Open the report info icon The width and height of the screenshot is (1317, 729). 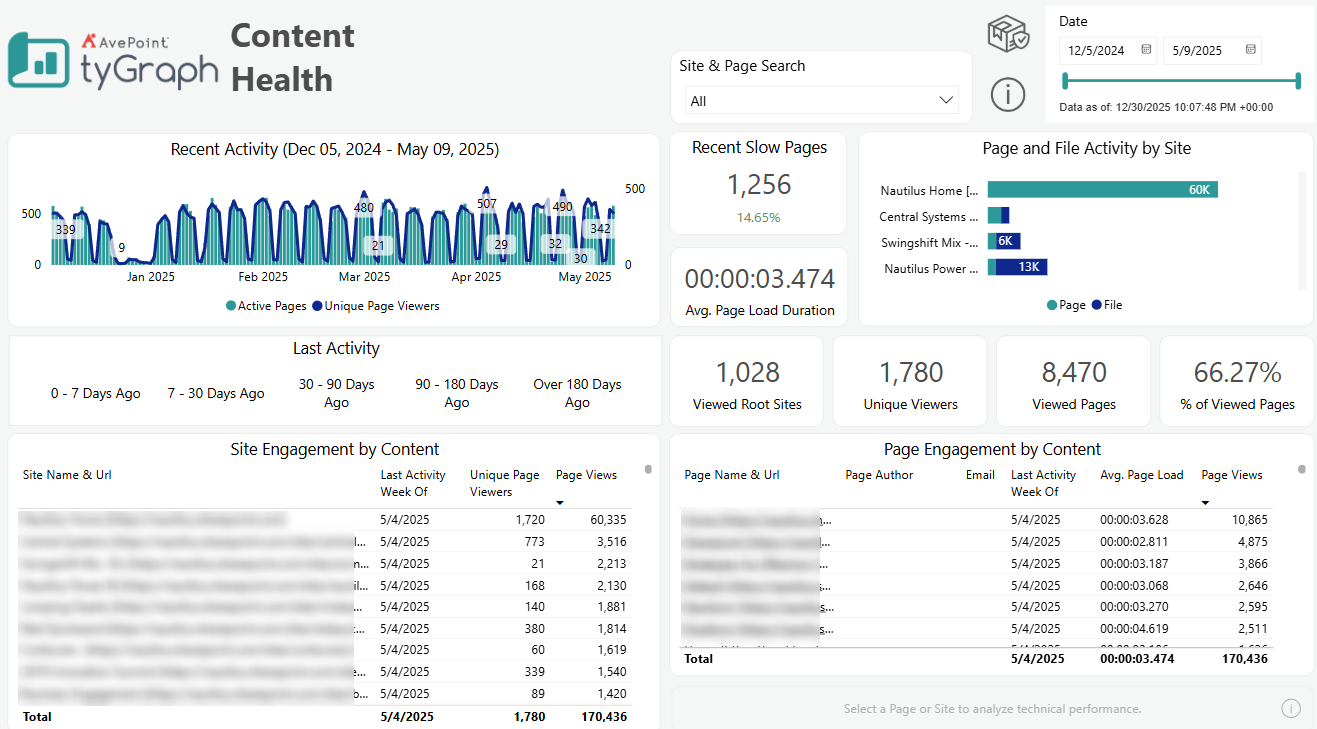click(1007, 95)
